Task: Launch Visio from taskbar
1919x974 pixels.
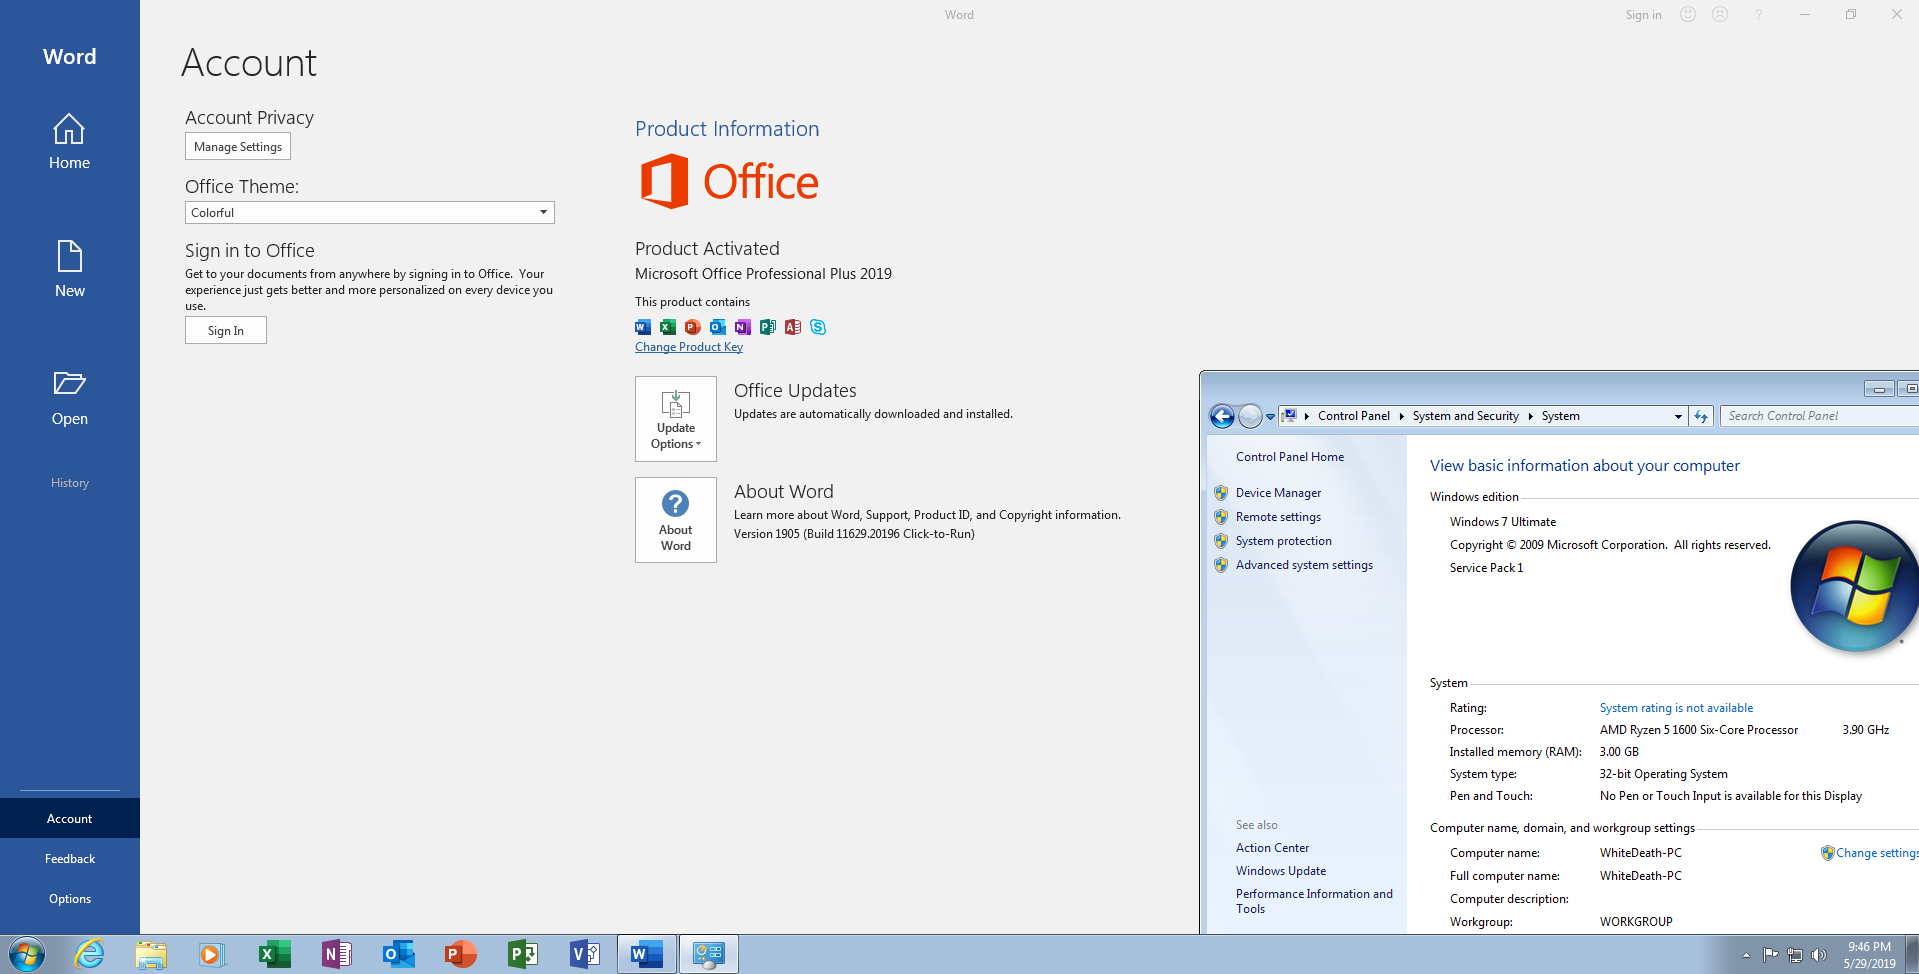Action: point(584,954)
